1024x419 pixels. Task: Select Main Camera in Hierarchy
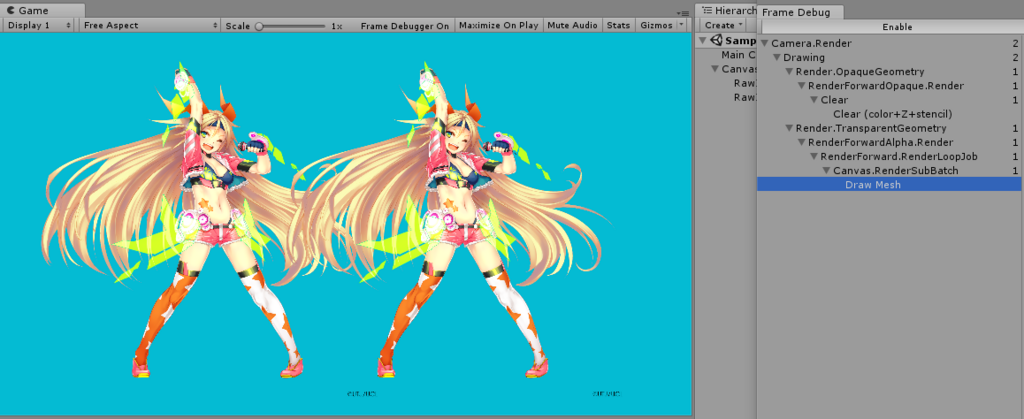(738, 55)
